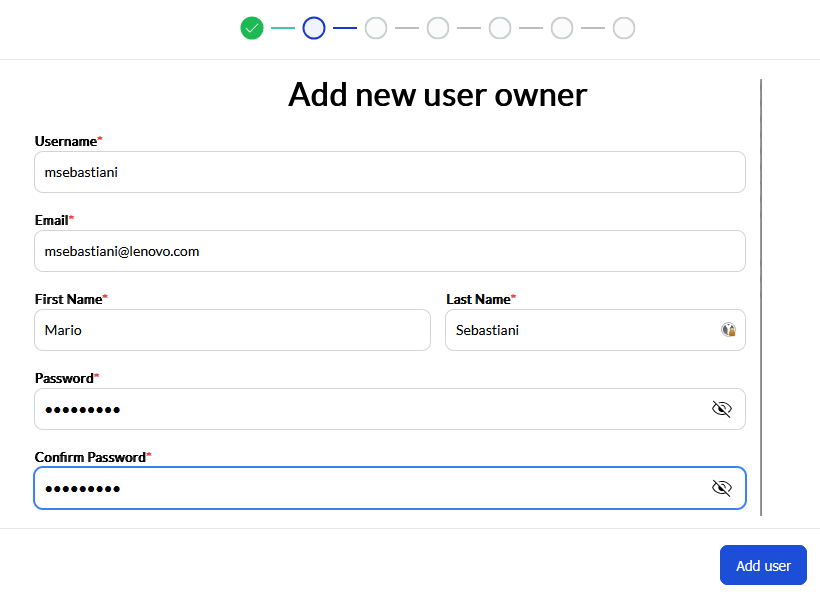This screenshot has height=601, width=820.
Task: Select the second step circle in progress bar
Action: [314, 28]
